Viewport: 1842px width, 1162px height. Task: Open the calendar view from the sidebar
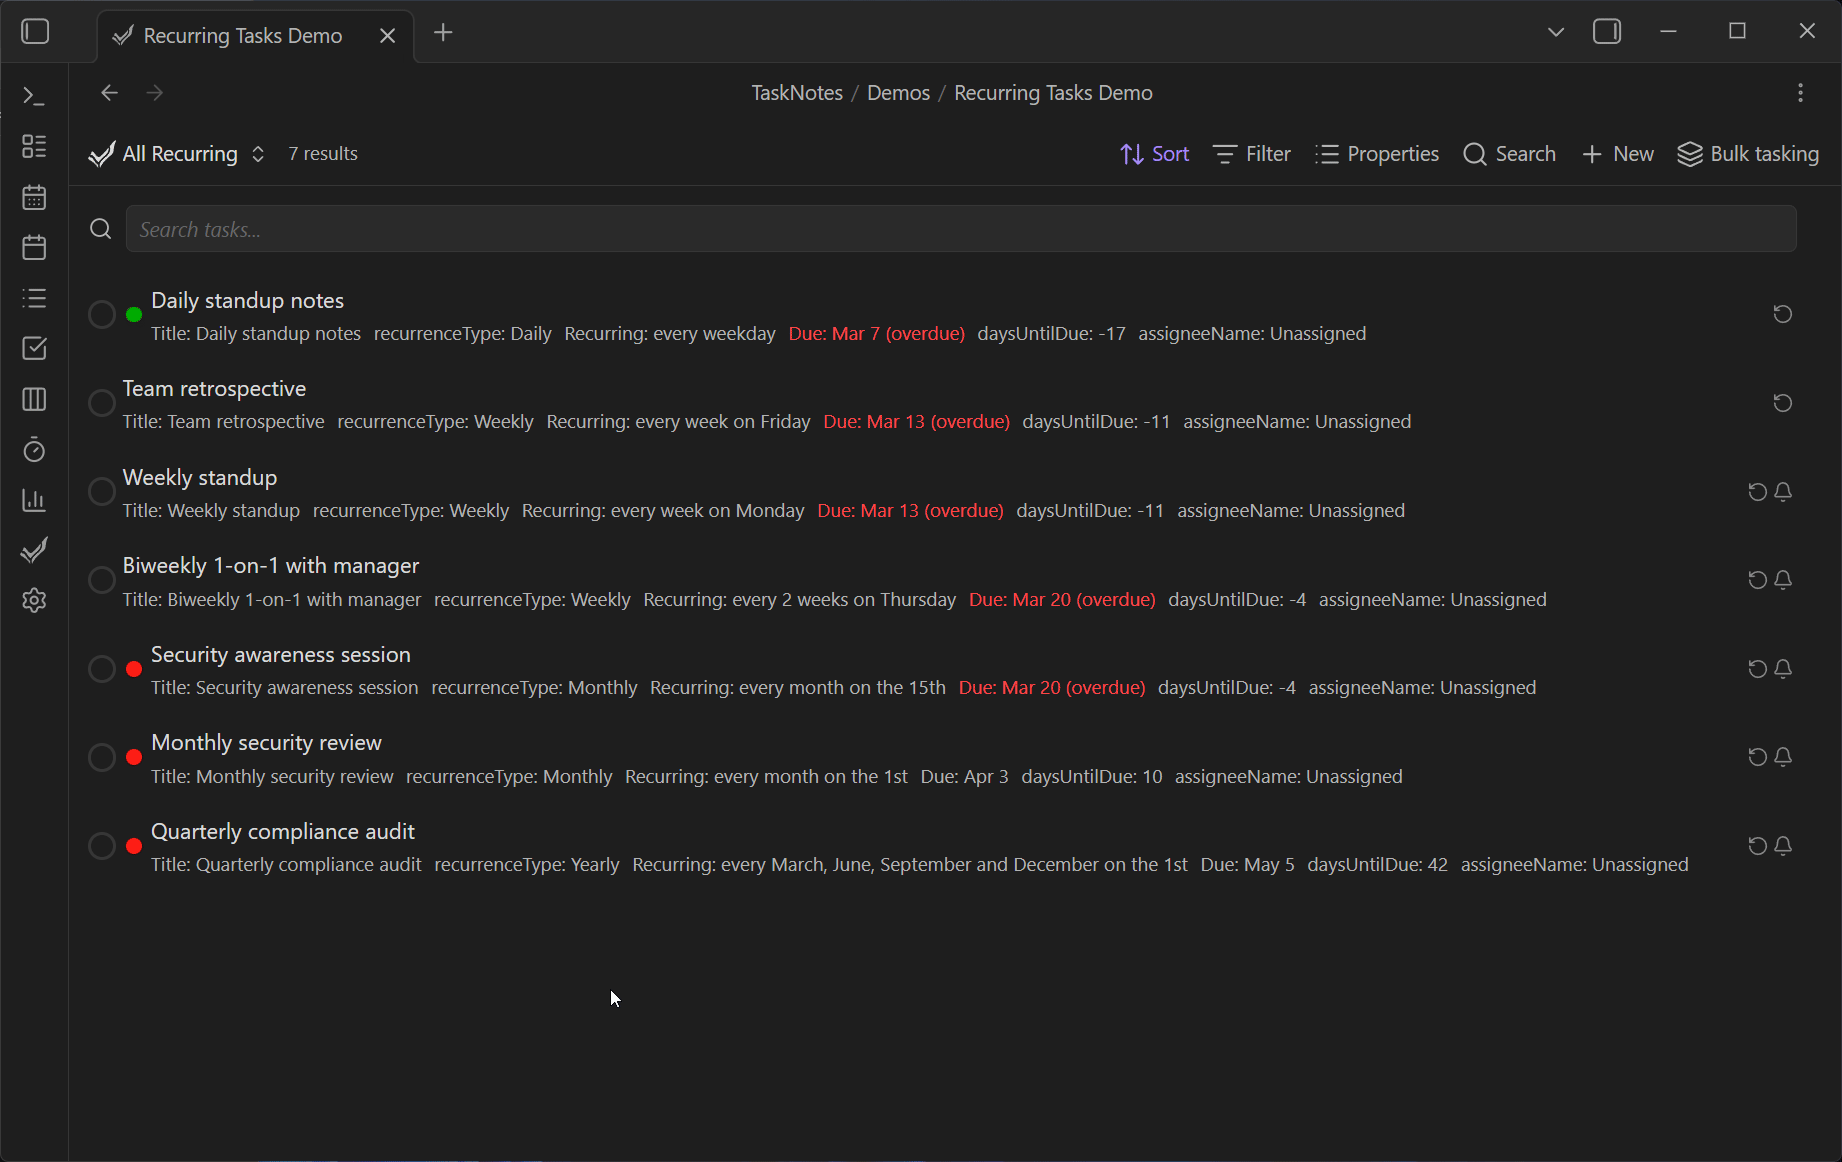tap(33, 197)
